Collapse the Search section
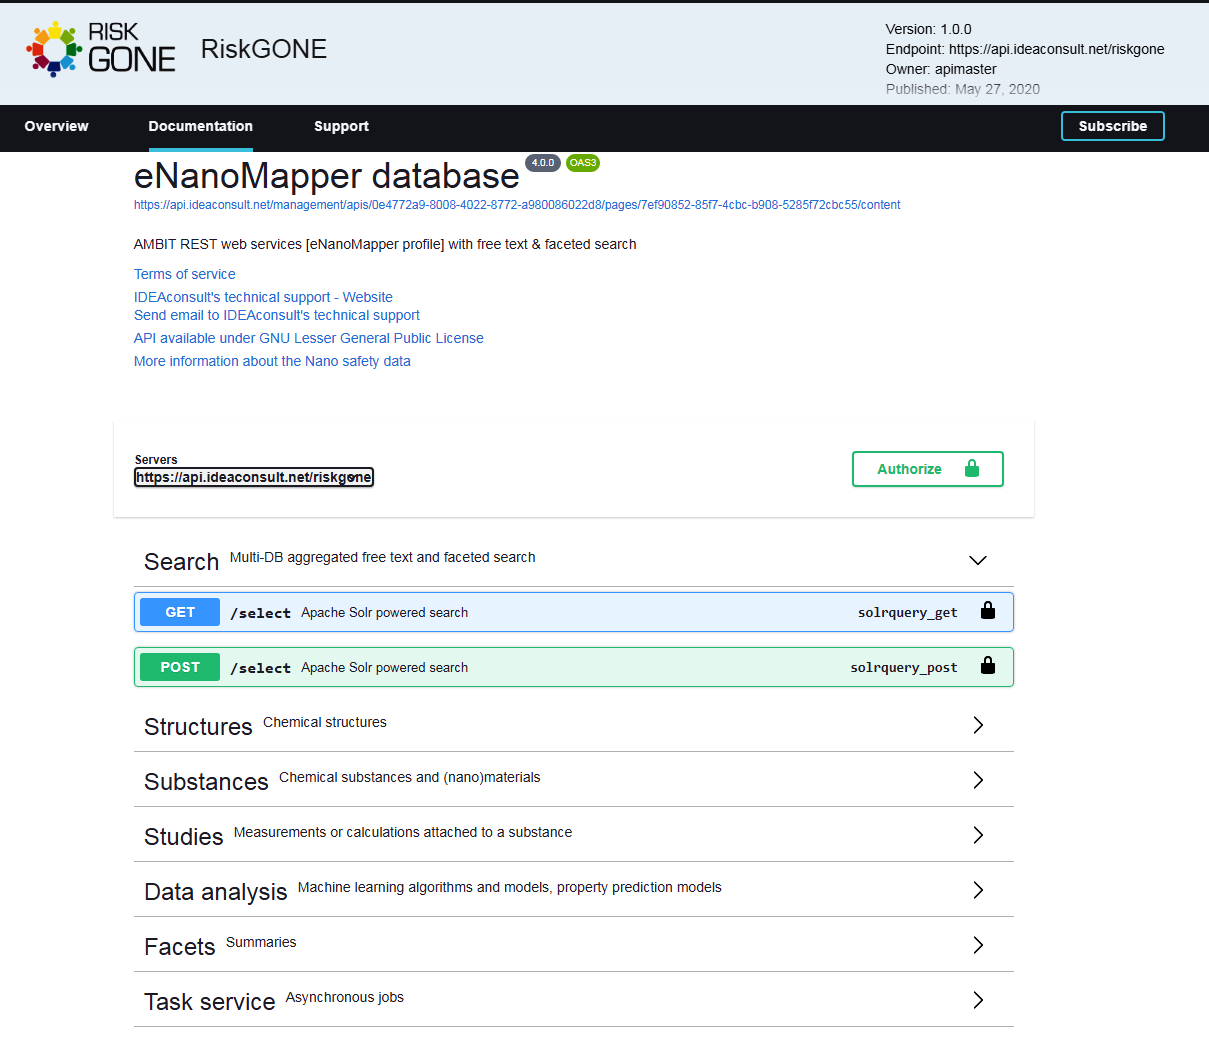1209x1037 pixels. point(977,560)
